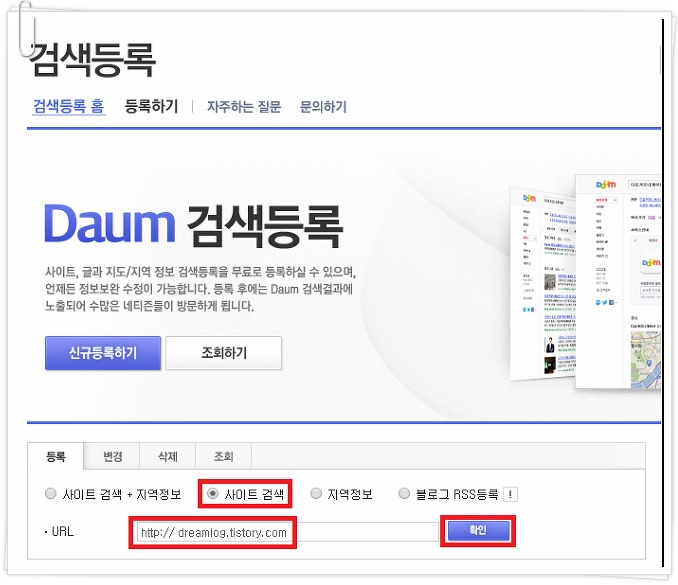Open the 검색등록 홈 link
This screenshot has width=678, height=585.
pos(69,106)
